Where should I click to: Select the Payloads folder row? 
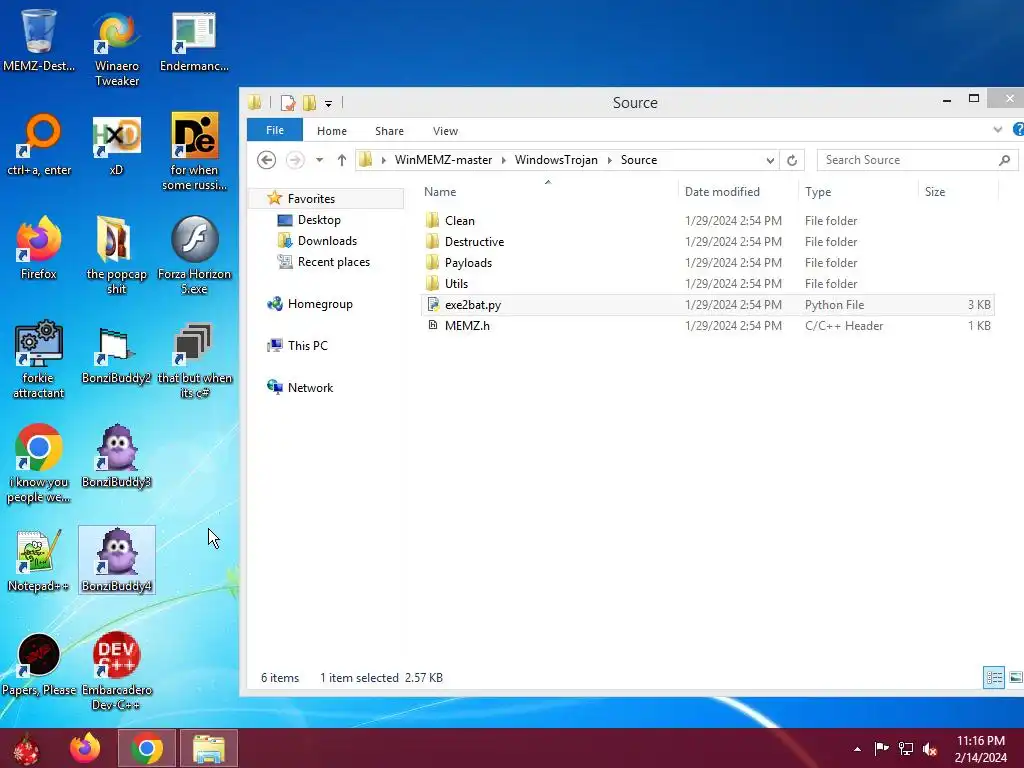click(708, 263)
